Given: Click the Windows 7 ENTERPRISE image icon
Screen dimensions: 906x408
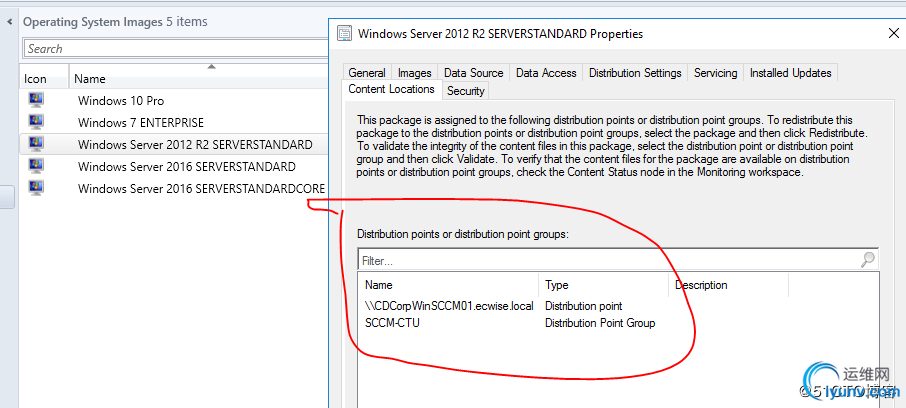Looking at the screenshot, I should pyautogui.click(x=36, y=122).
